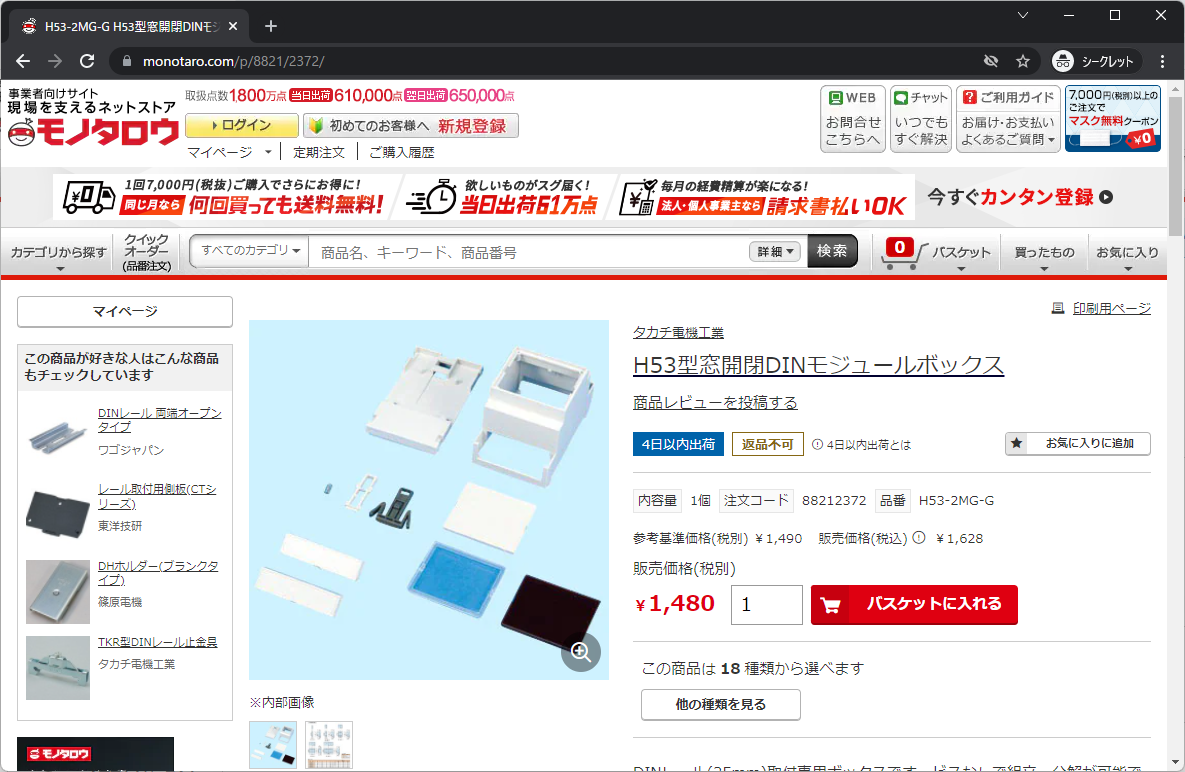The width and height of the screenshot is (1185, 772).
Task: Click 新規登録 for first-time customers
Action: (472, 126)
